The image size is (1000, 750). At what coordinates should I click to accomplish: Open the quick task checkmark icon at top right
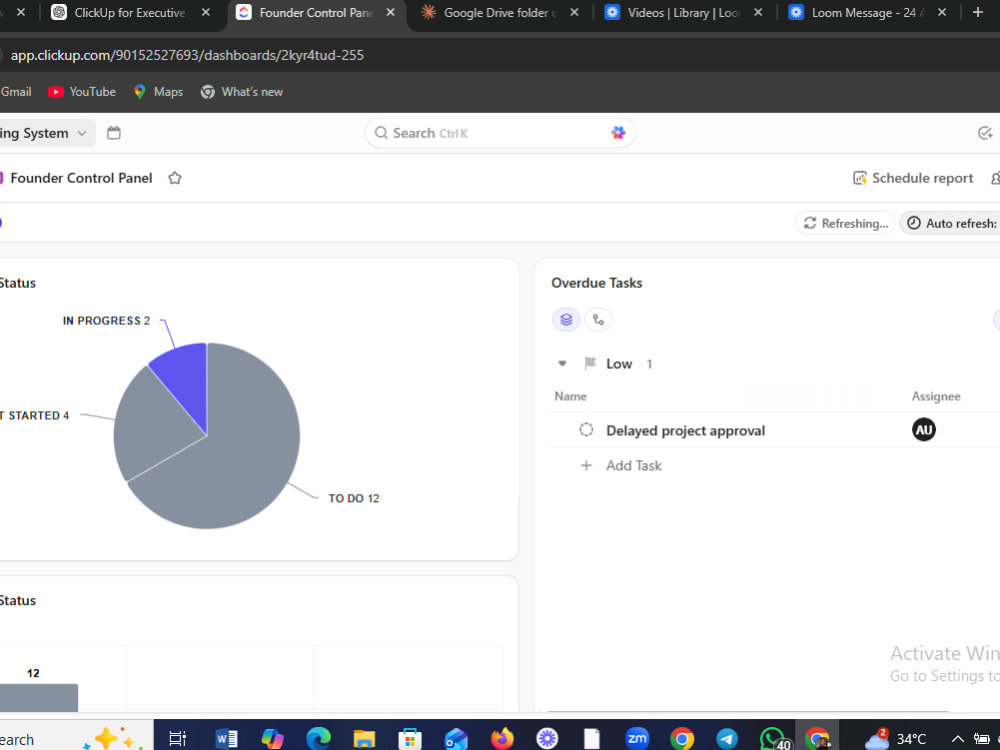tap(985, 133)
